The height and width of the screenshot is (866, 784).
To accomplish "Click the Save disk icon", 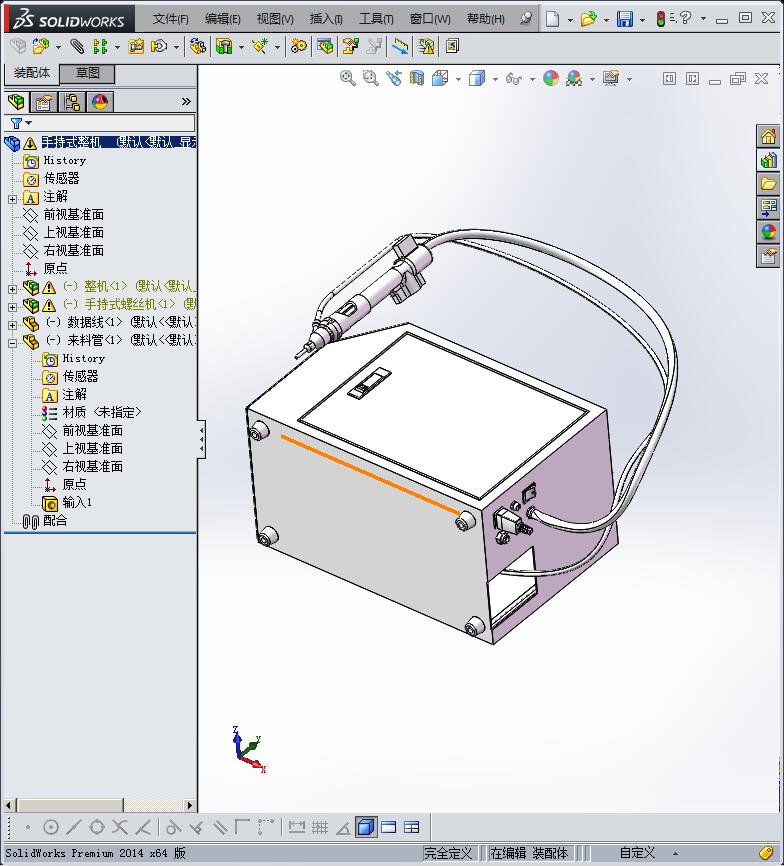I will (x=625, y=19).
